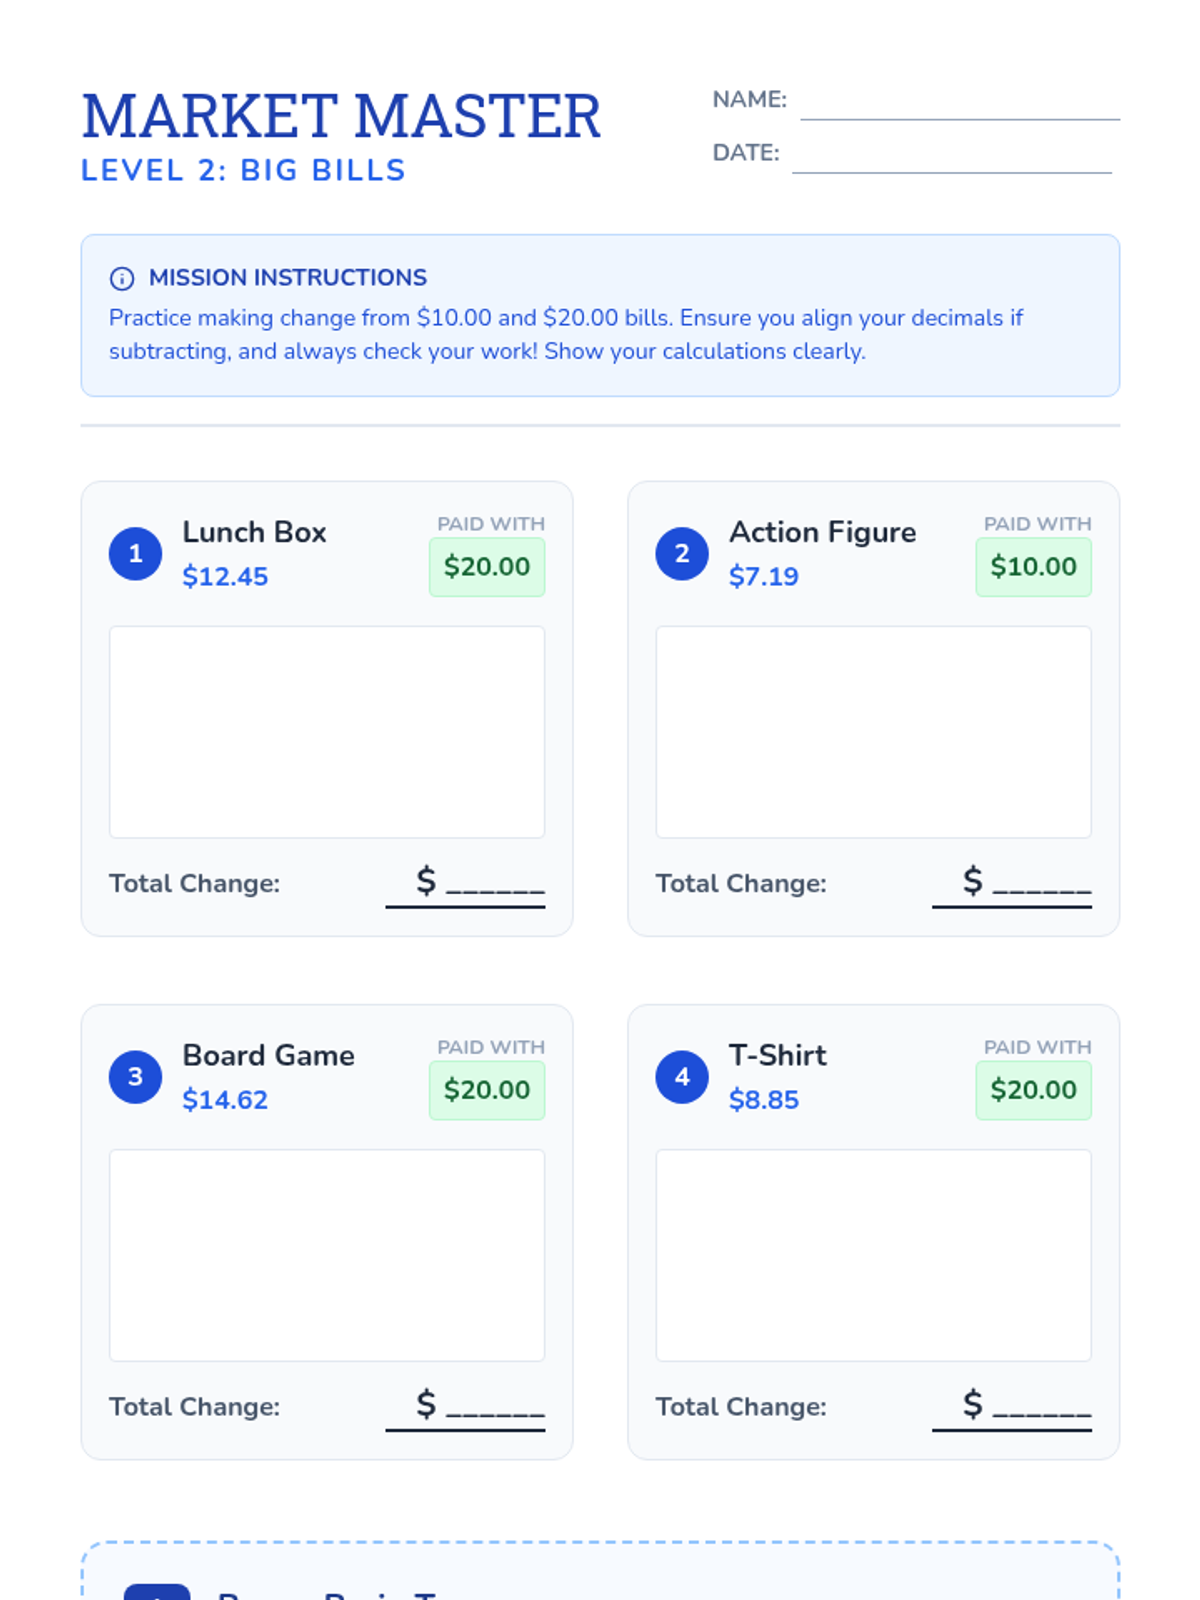Click the Lunch Box $20.00 paid badge
This screenshot has width=1200, height=1600.
click(x=487, y=567)
